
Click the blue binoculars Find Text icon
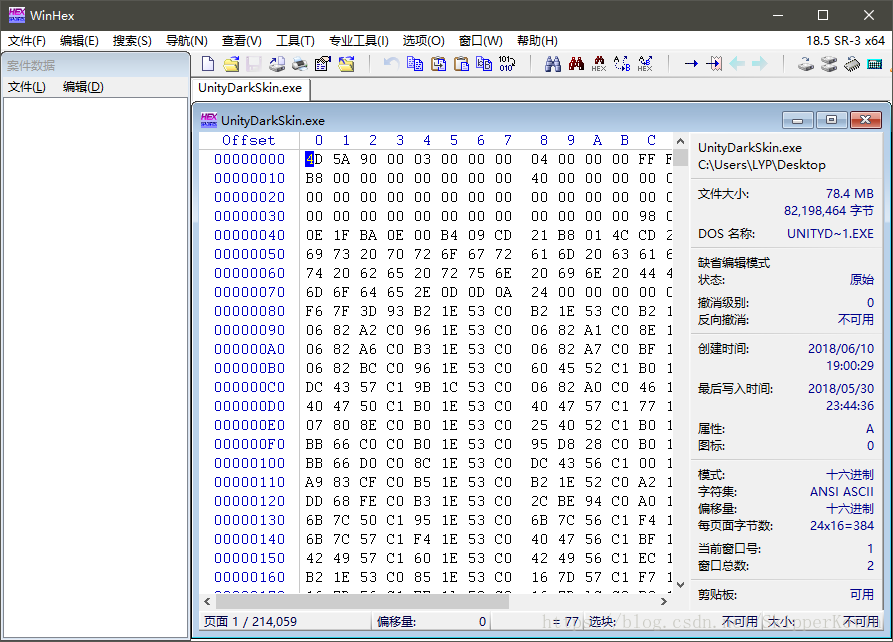point(552,63)
